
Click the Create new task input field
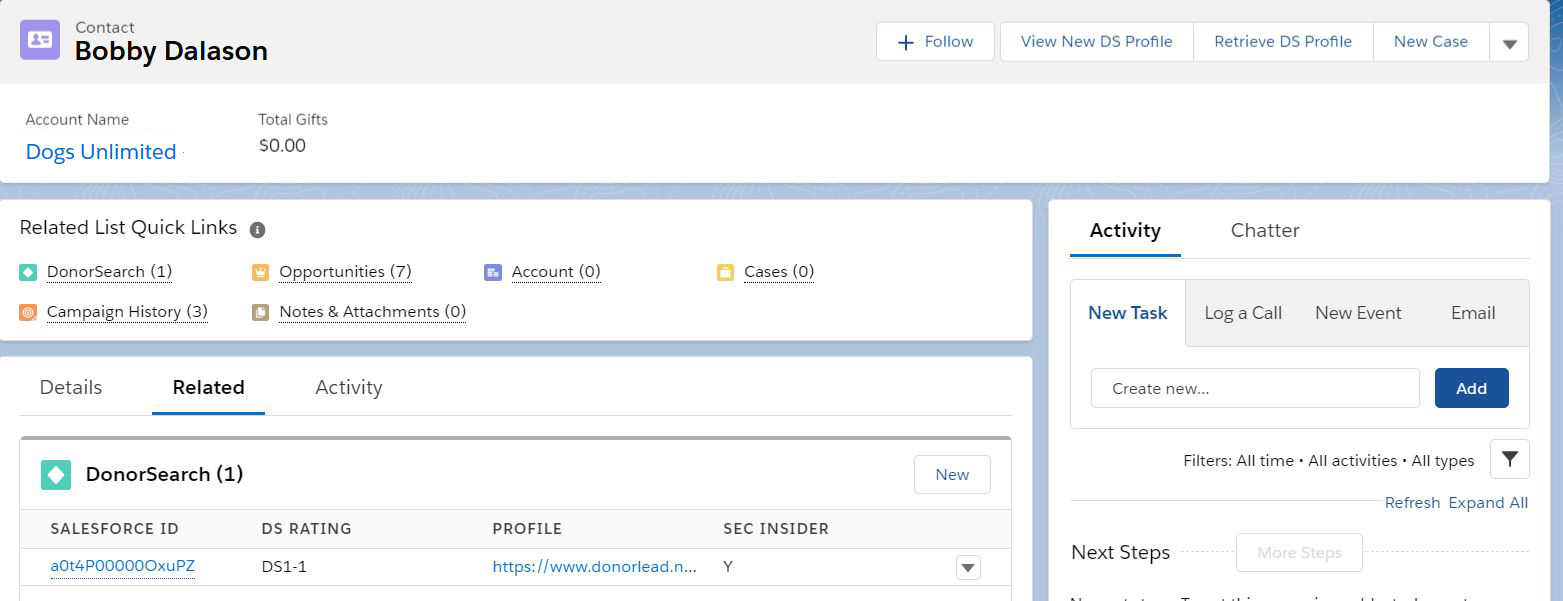pos(1254,388)
